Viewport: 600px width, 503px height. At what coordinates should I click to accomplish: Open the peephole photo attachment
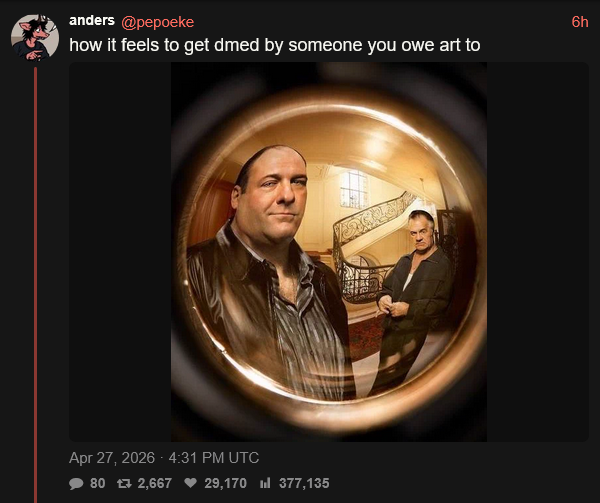329,252
